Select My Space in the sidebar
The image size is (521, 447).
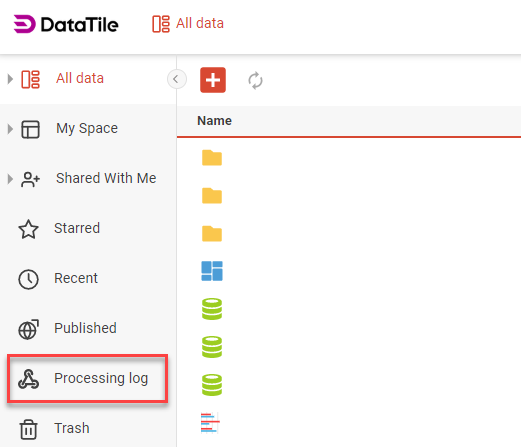point(87,128)
